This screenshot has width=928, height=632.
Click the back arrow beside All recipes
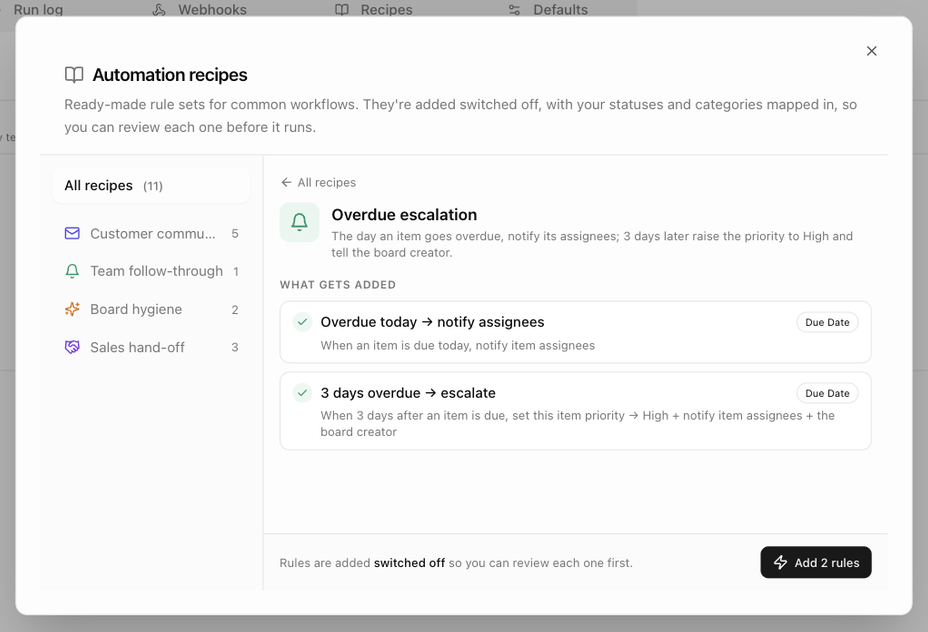click(286, 182)
